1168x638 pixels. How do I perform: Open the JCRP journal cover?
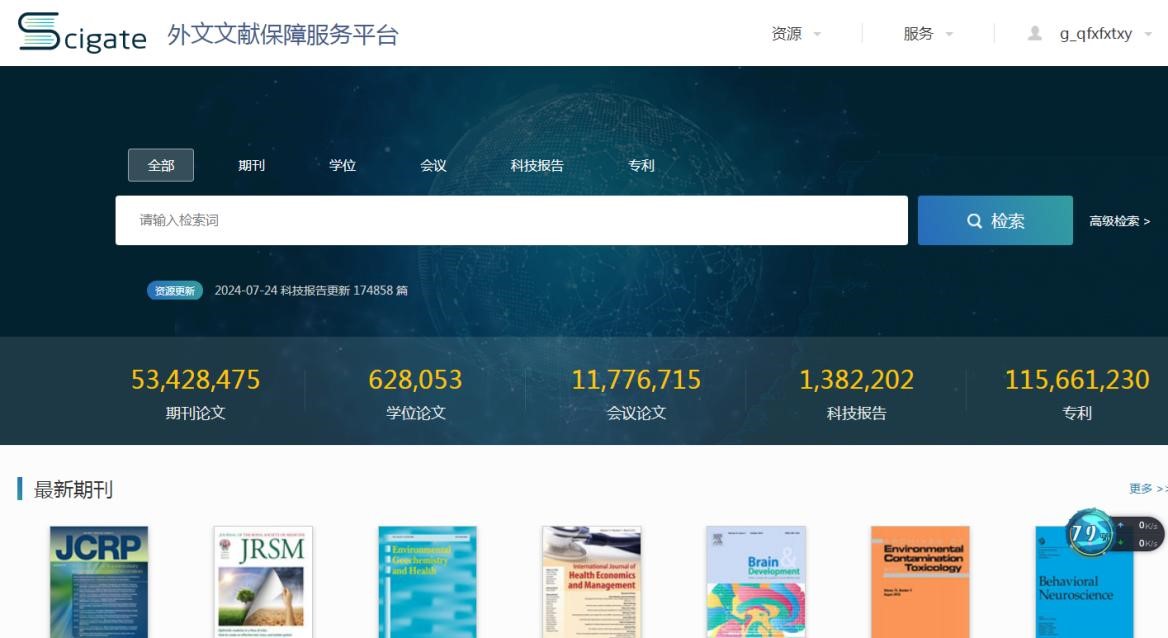[x=99, y=582]
